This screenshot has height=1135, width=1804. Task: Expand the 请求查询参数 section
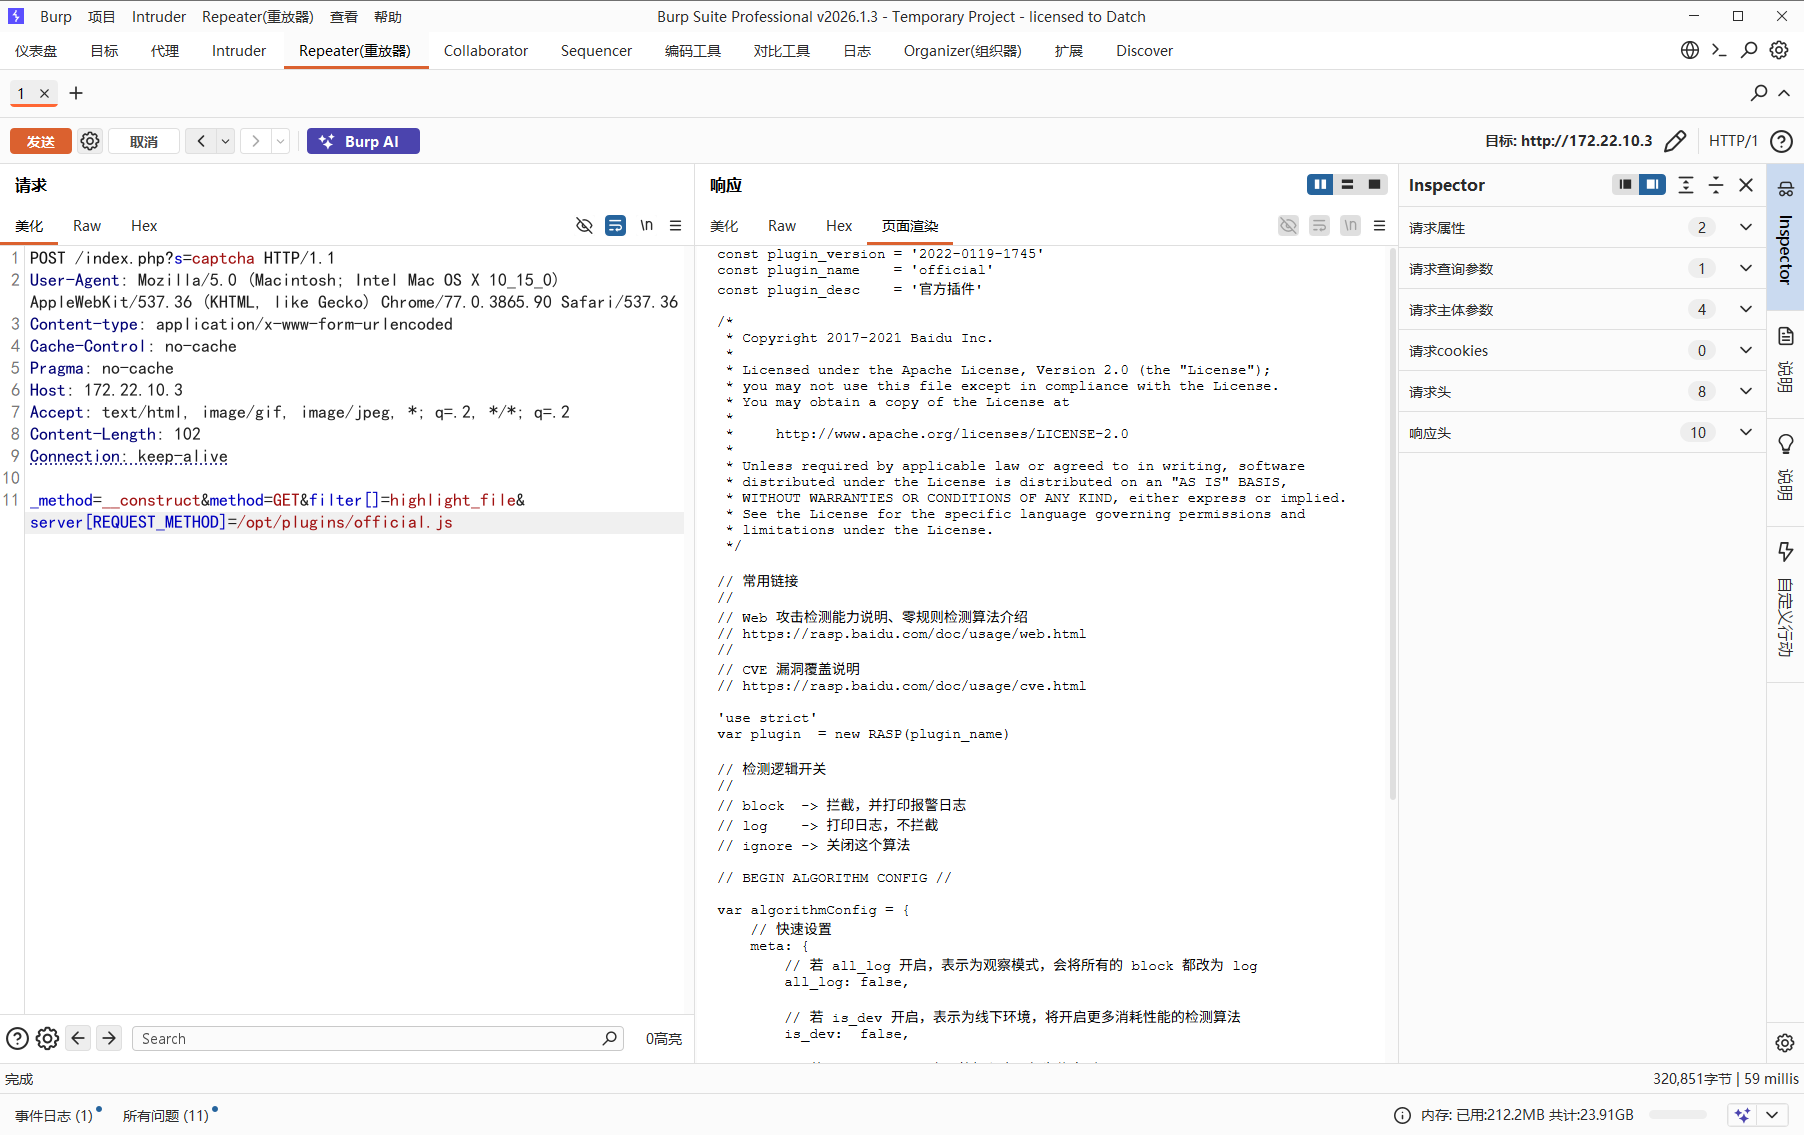pyautogui.click(x=1582, y=268)
